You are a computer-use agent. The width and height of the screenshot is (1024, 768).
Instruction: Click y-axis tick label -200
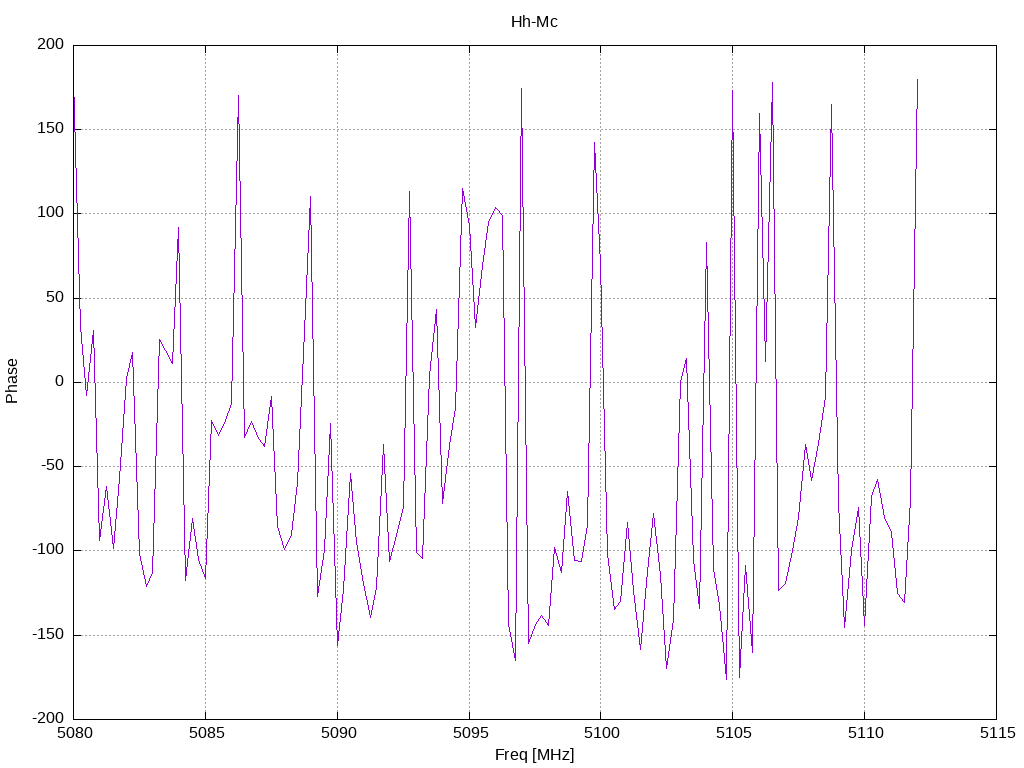(48, 718)
